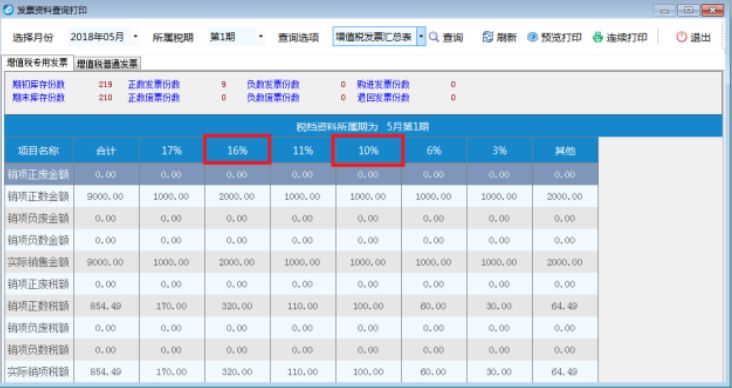This screenshot has height=388, width=732.
Task: Switch to the 增值税普通发票 tab
Action: pyautogui.click(x=107, y=64)
